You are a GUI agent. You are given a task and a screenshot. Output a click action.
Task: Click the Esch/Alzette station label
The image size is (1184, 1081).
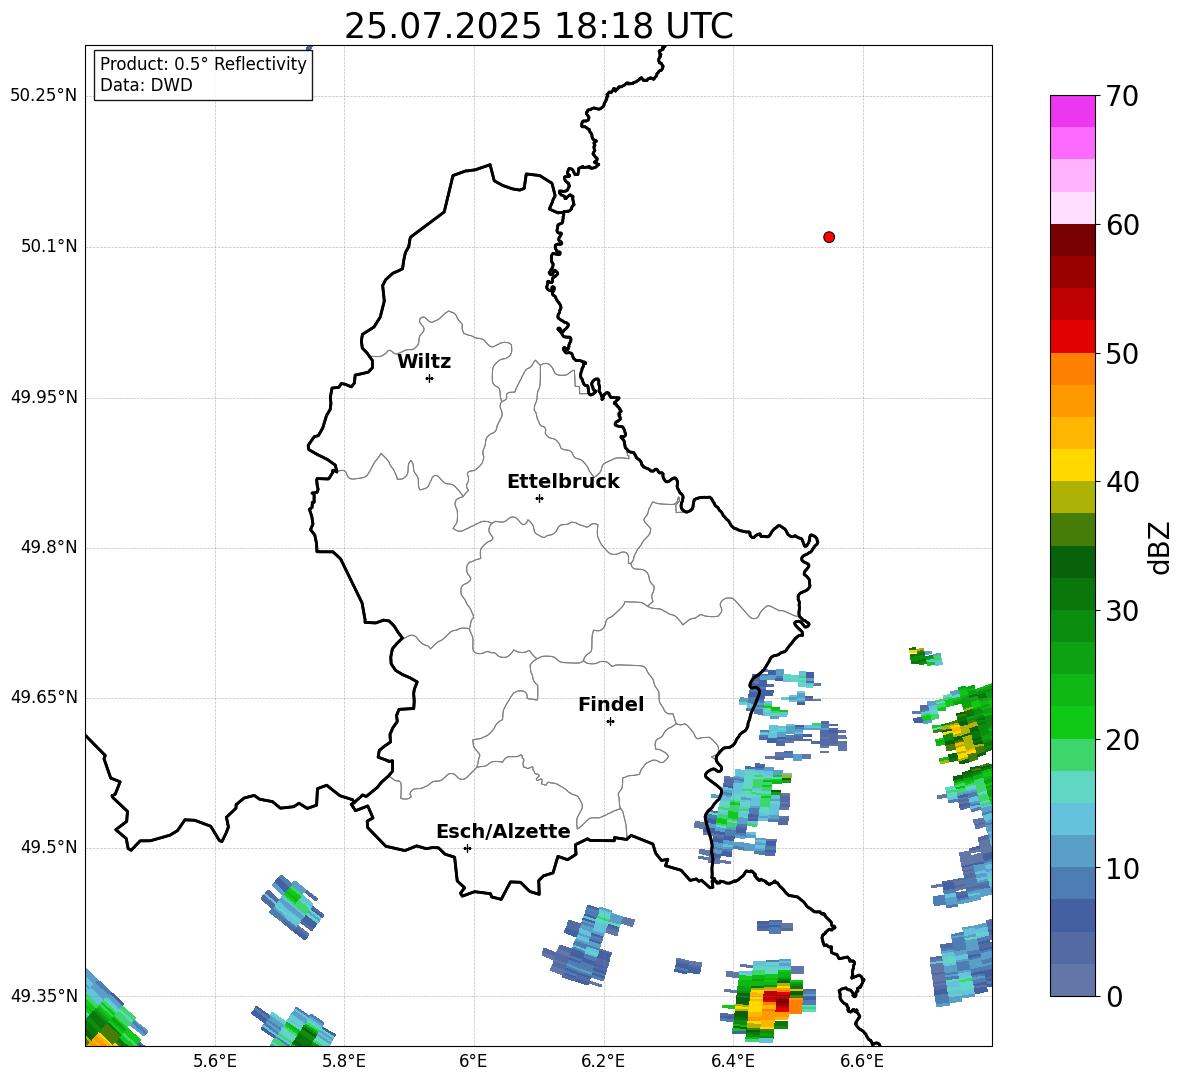point(503,831)
